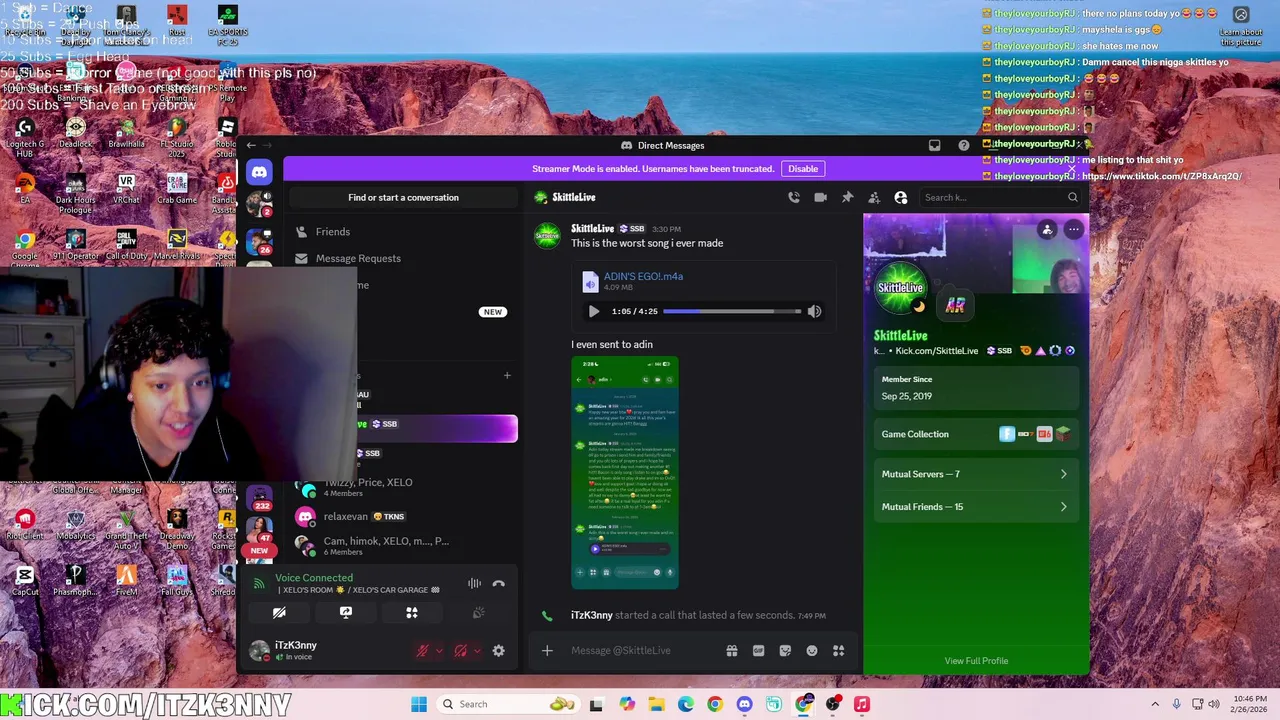This screenshot has width=1280, height=720.
Task: Toggle noise suppression waveform icon
Action: coord(474,584)
